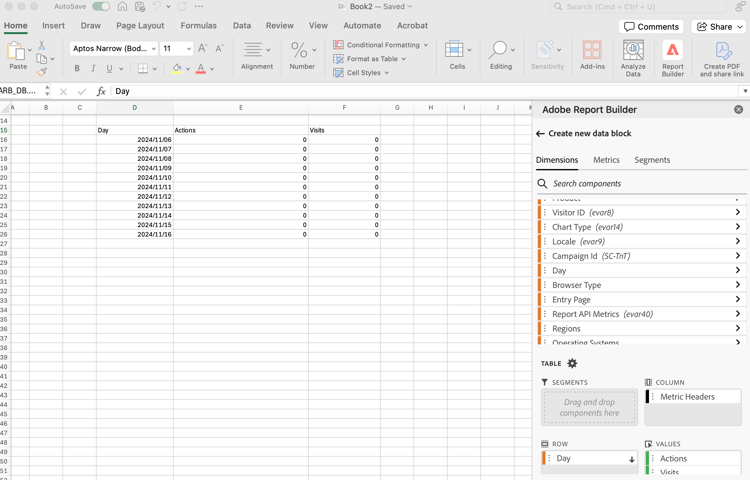Expand the Browser Type dimension chevron
750x480 pixels.
coord(738,284)
